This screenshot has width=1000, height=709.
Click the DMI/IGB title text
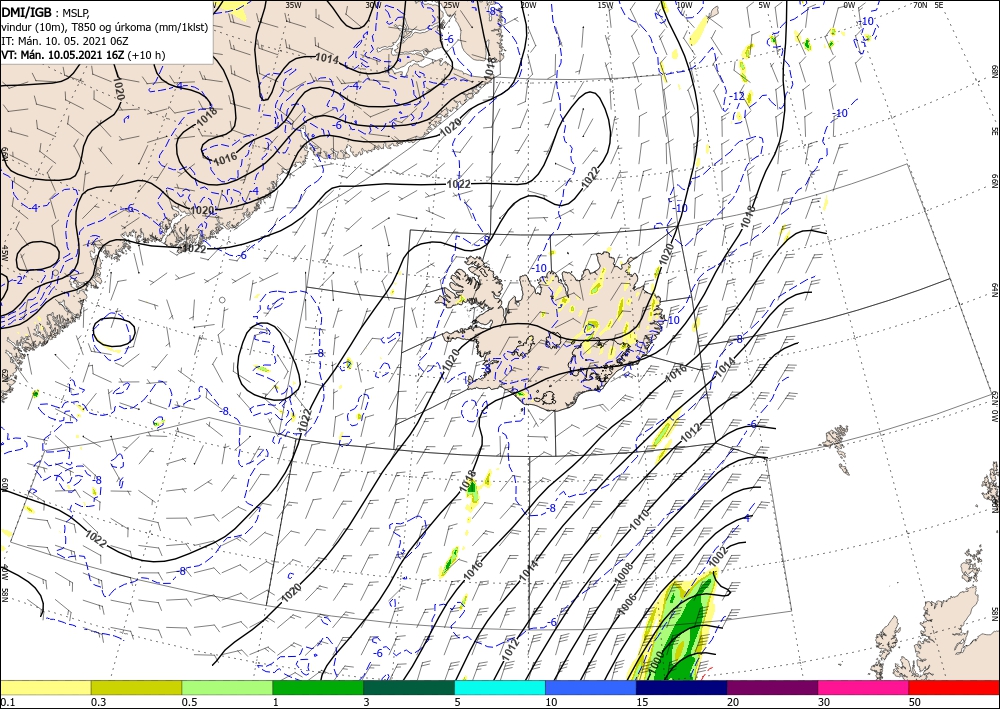(x=28, y=12)
